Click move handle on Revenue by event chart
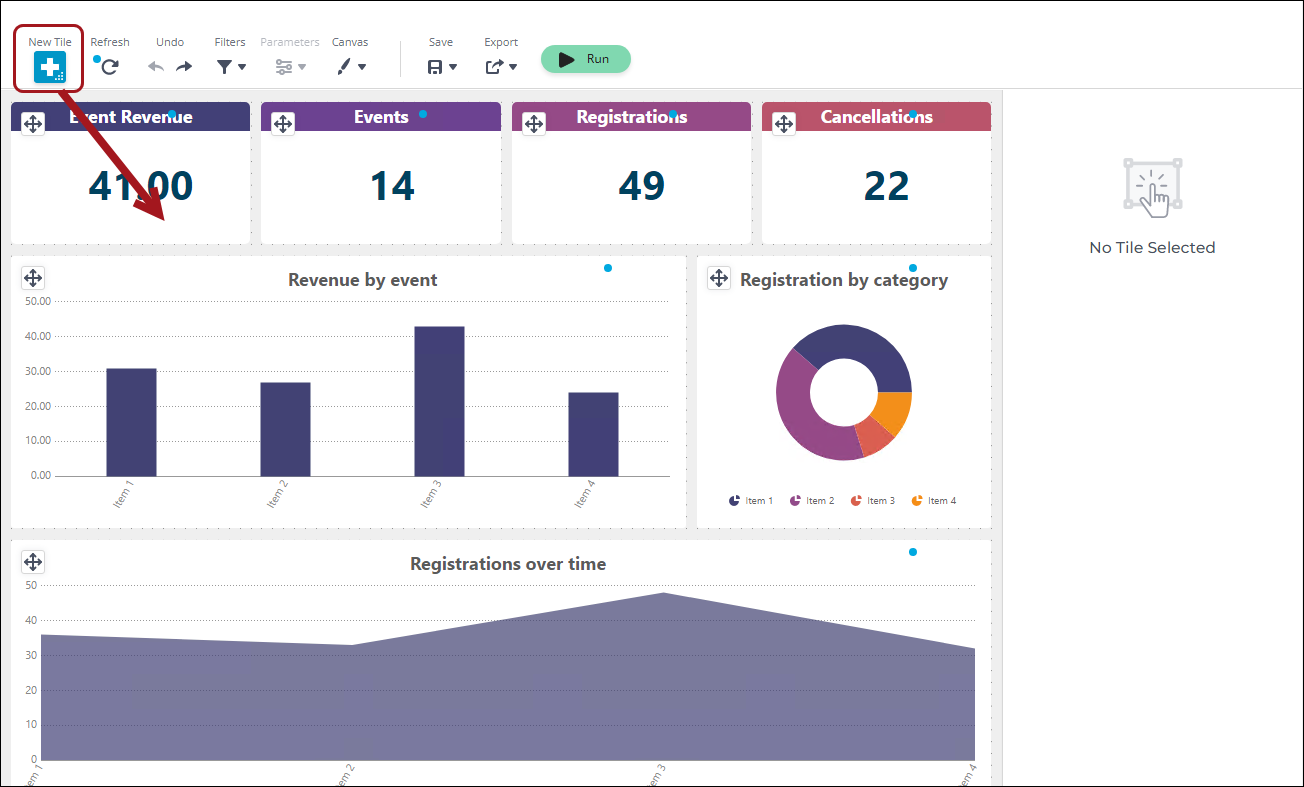This screenshot has width=1304, height=787. tap(33, 277)
